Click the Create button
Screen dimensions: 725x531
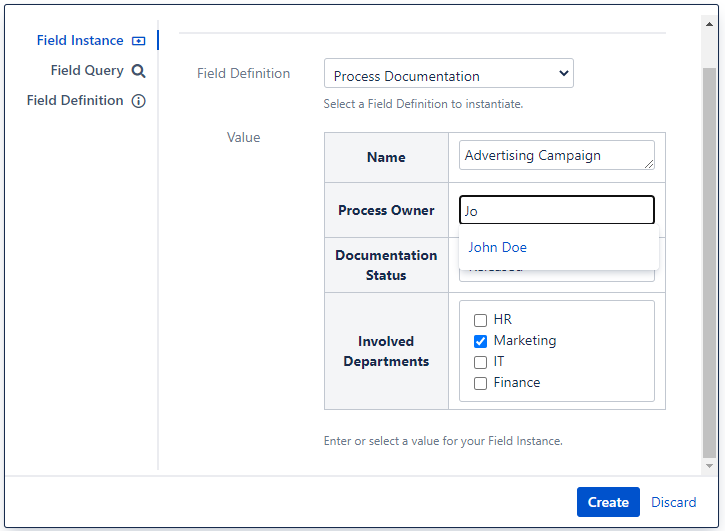608,502
